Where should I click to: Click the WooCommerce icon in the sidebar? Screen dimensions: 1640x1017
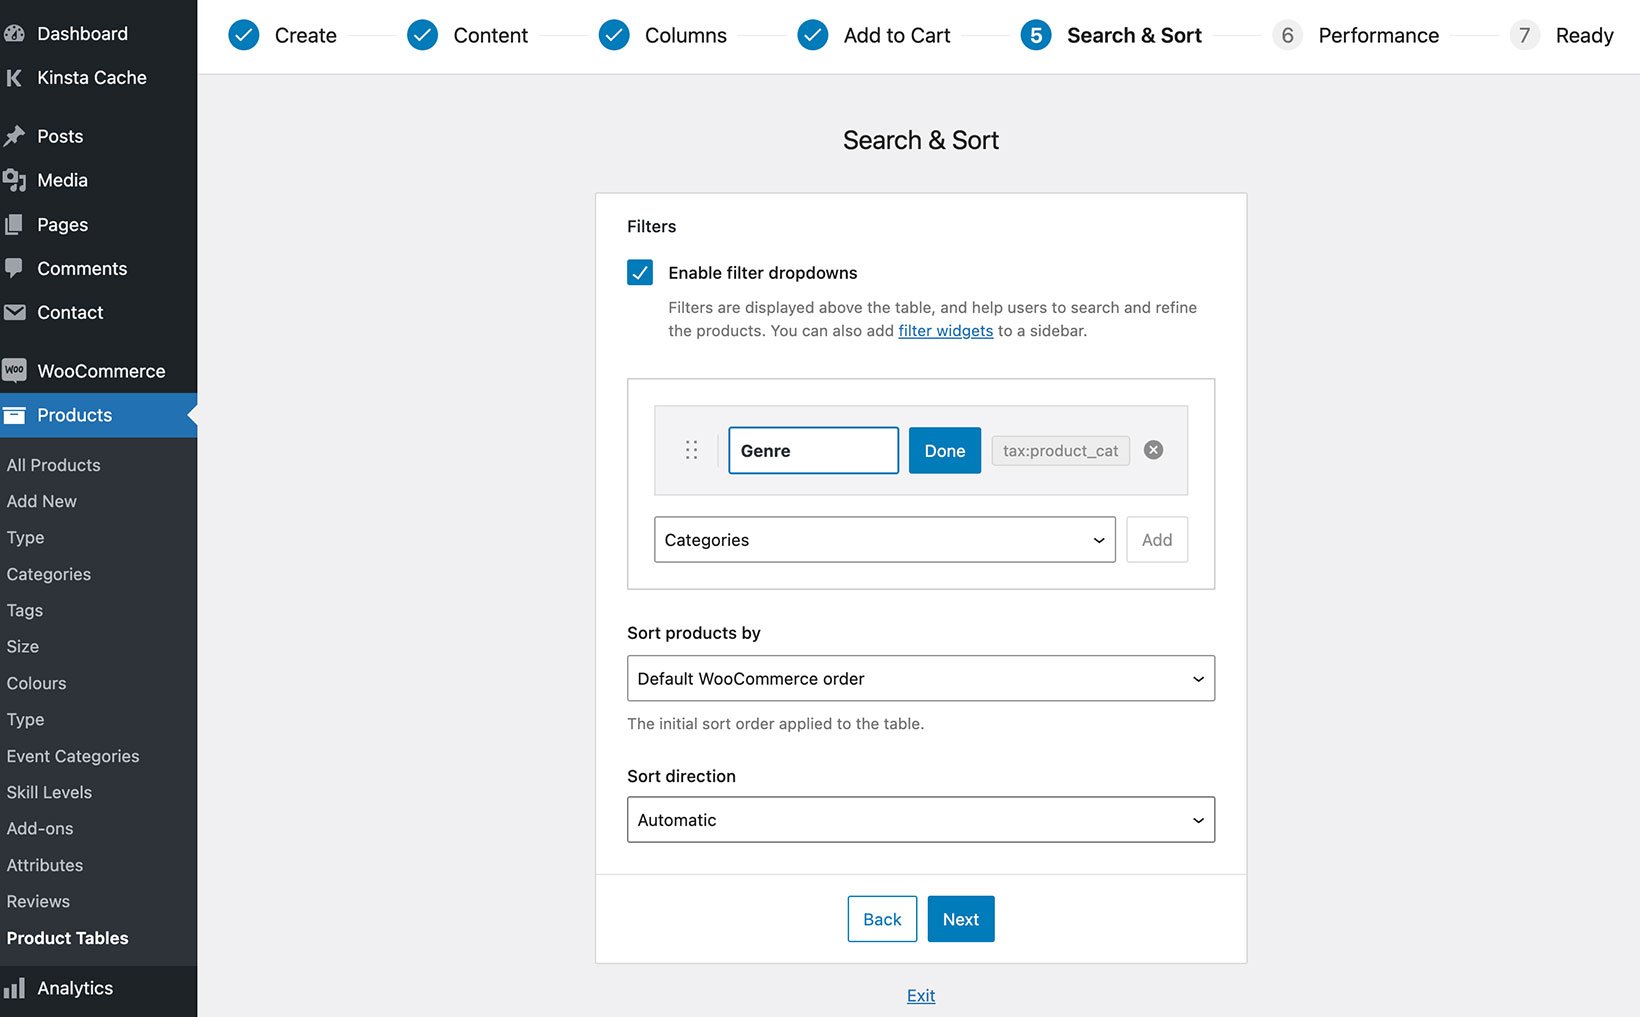click(x=16, y=370)
